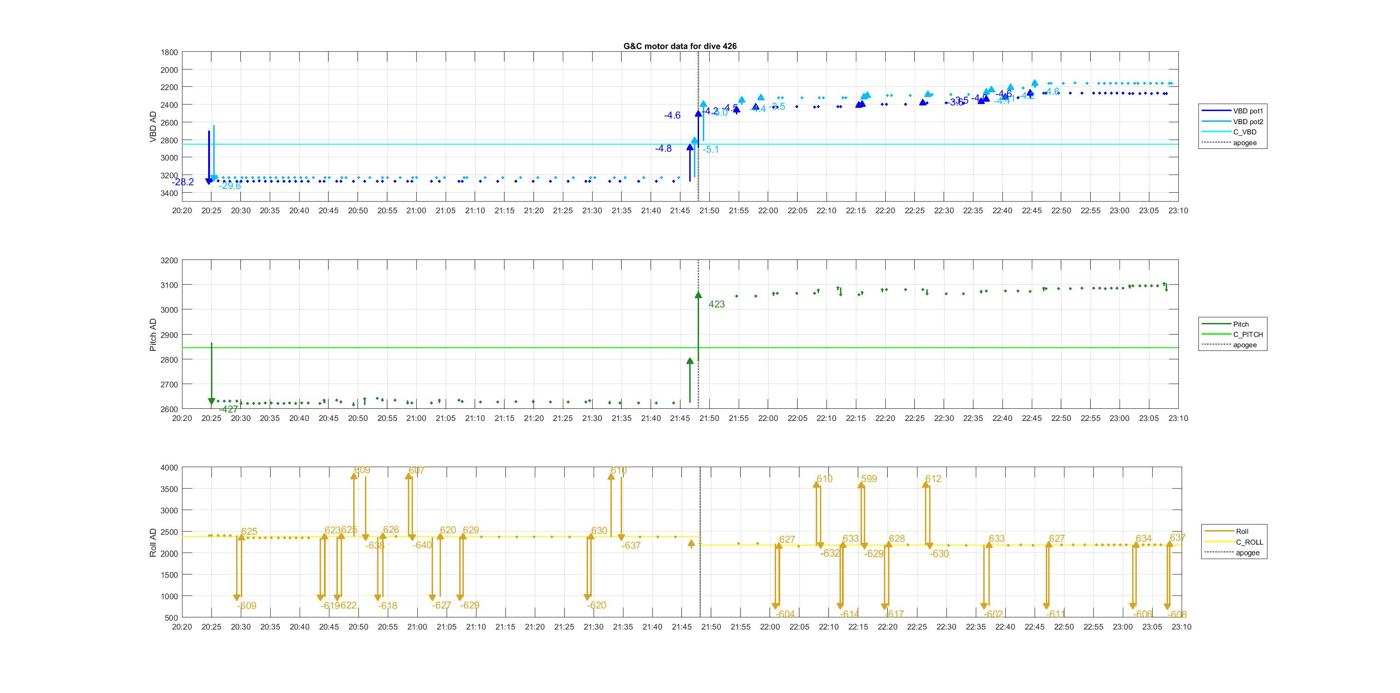
Task: Click the "22:30" time tick under VBD plot
Action: click(944, 210)
